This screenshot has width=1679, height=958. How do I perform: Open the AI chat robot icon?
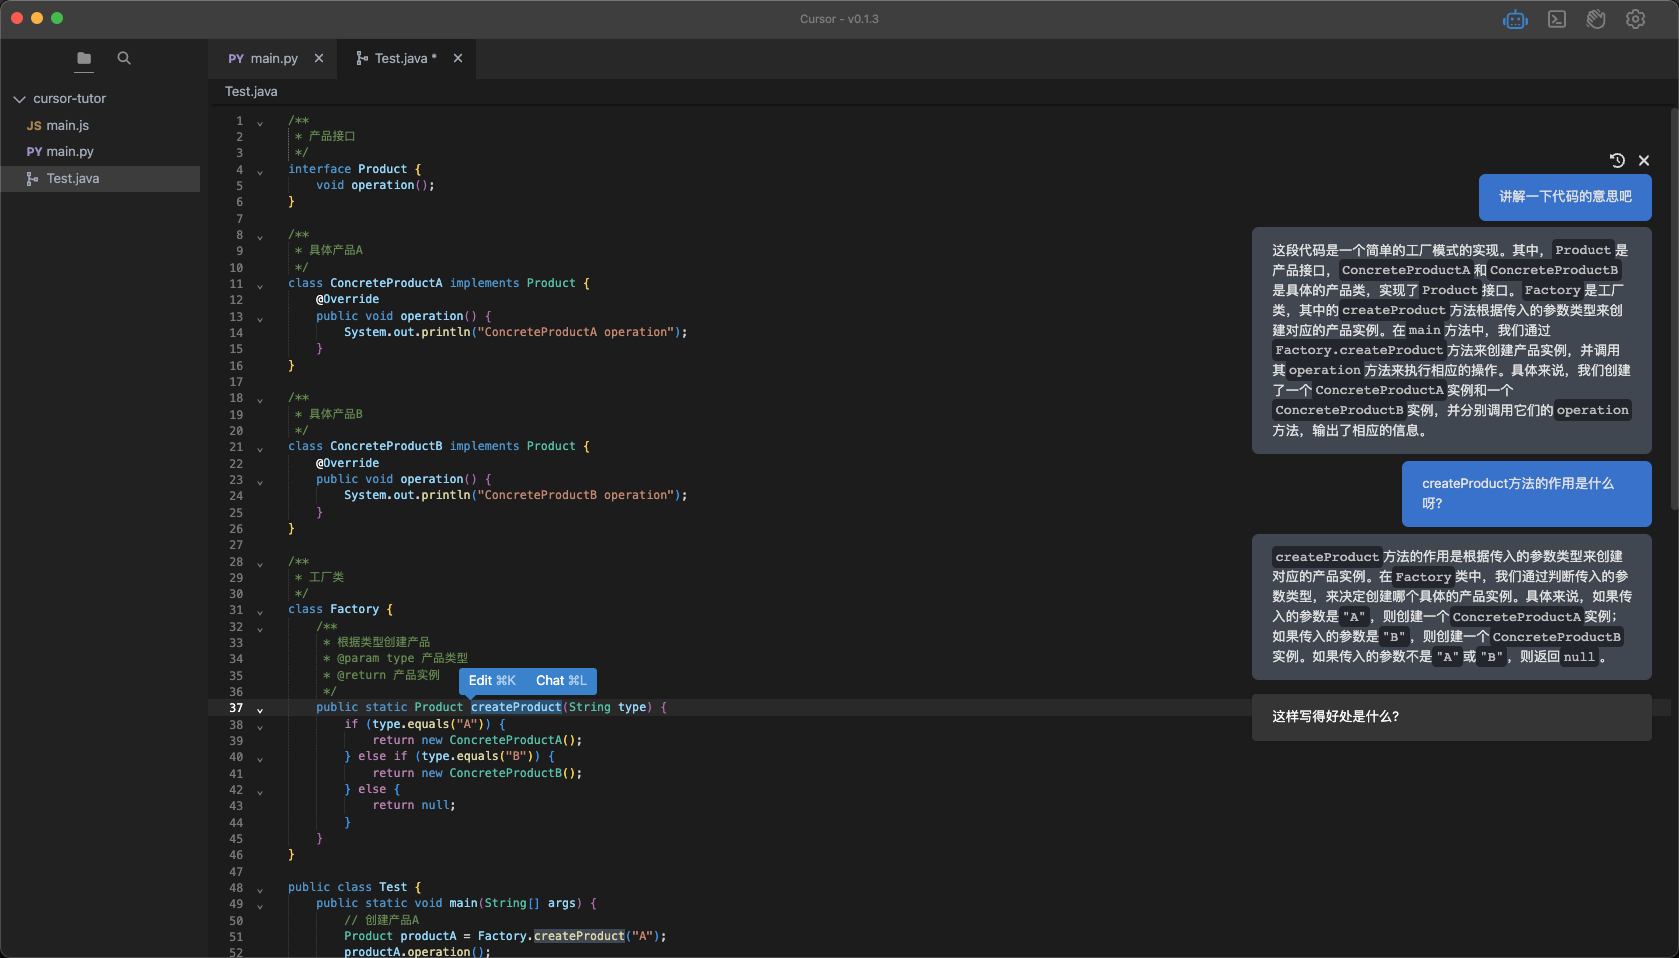tap(1516, 19)
